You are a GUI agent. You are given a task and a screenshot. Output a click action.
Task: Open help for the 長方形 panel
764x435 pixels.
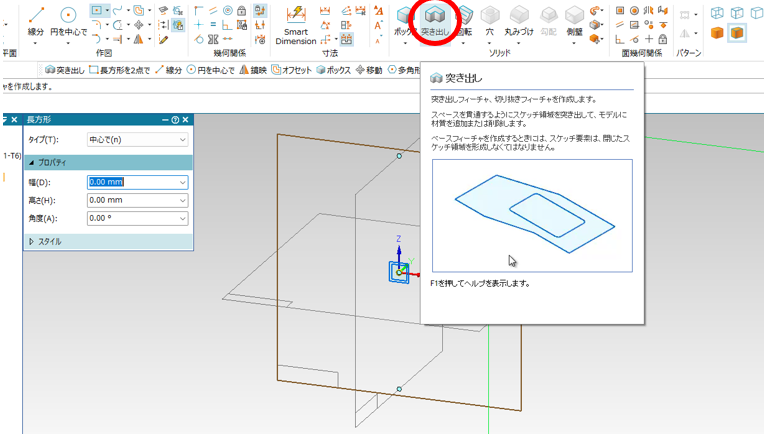[175, 120]
